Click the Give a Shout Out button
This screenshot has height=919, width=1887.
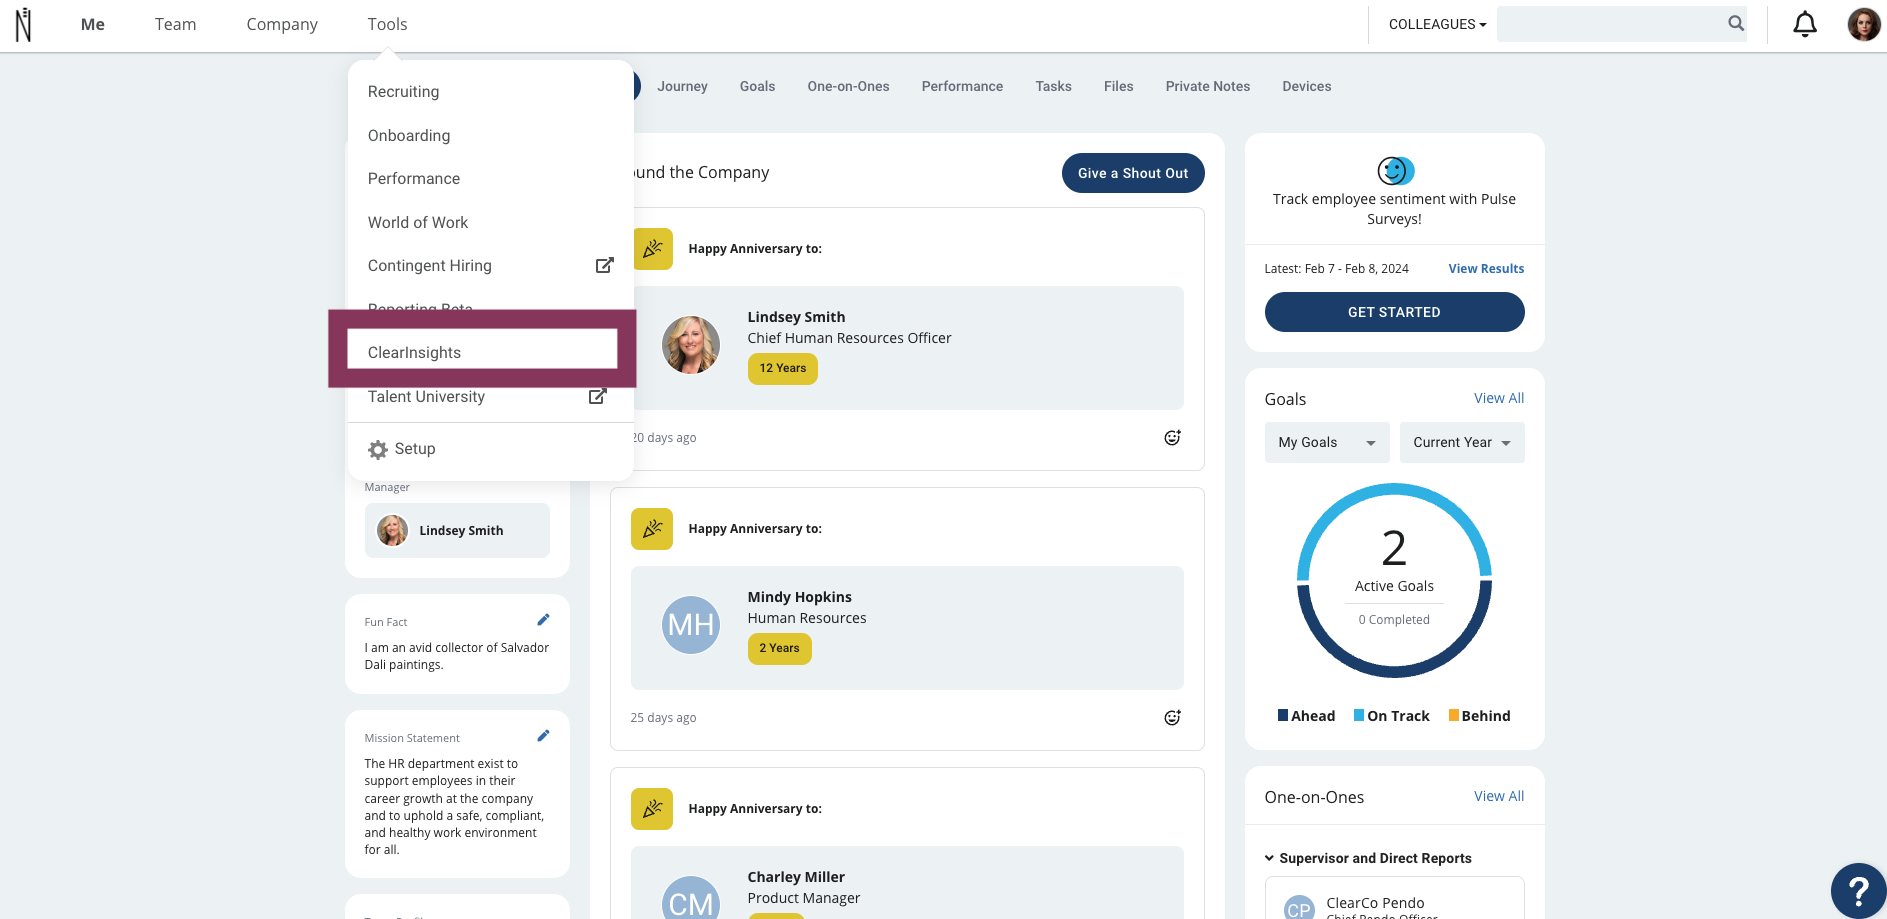click(x=1132, y=173)
